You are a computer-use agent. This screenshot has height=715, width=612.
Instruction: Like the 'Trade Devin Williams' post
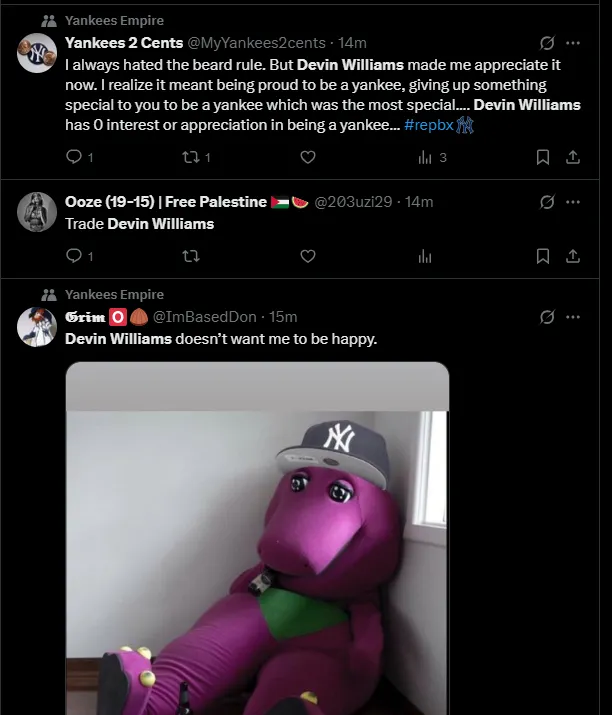tap(308, 256)
